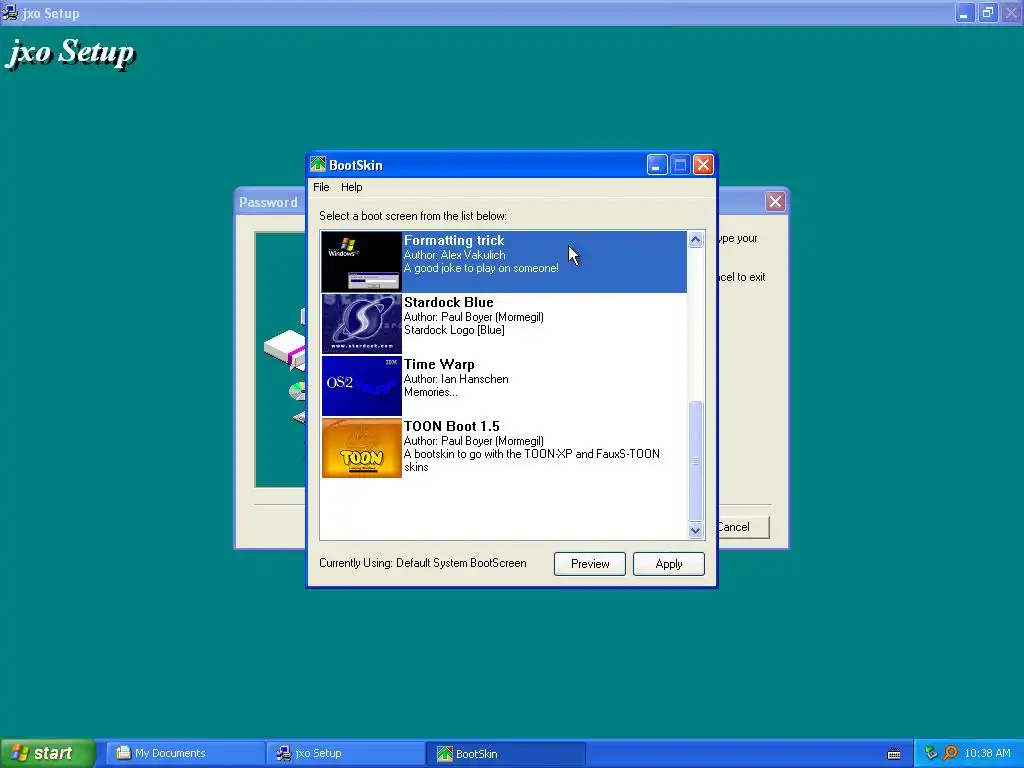Click the Formatting trick title text
The image size is (1024, 768).
point(454,240)
